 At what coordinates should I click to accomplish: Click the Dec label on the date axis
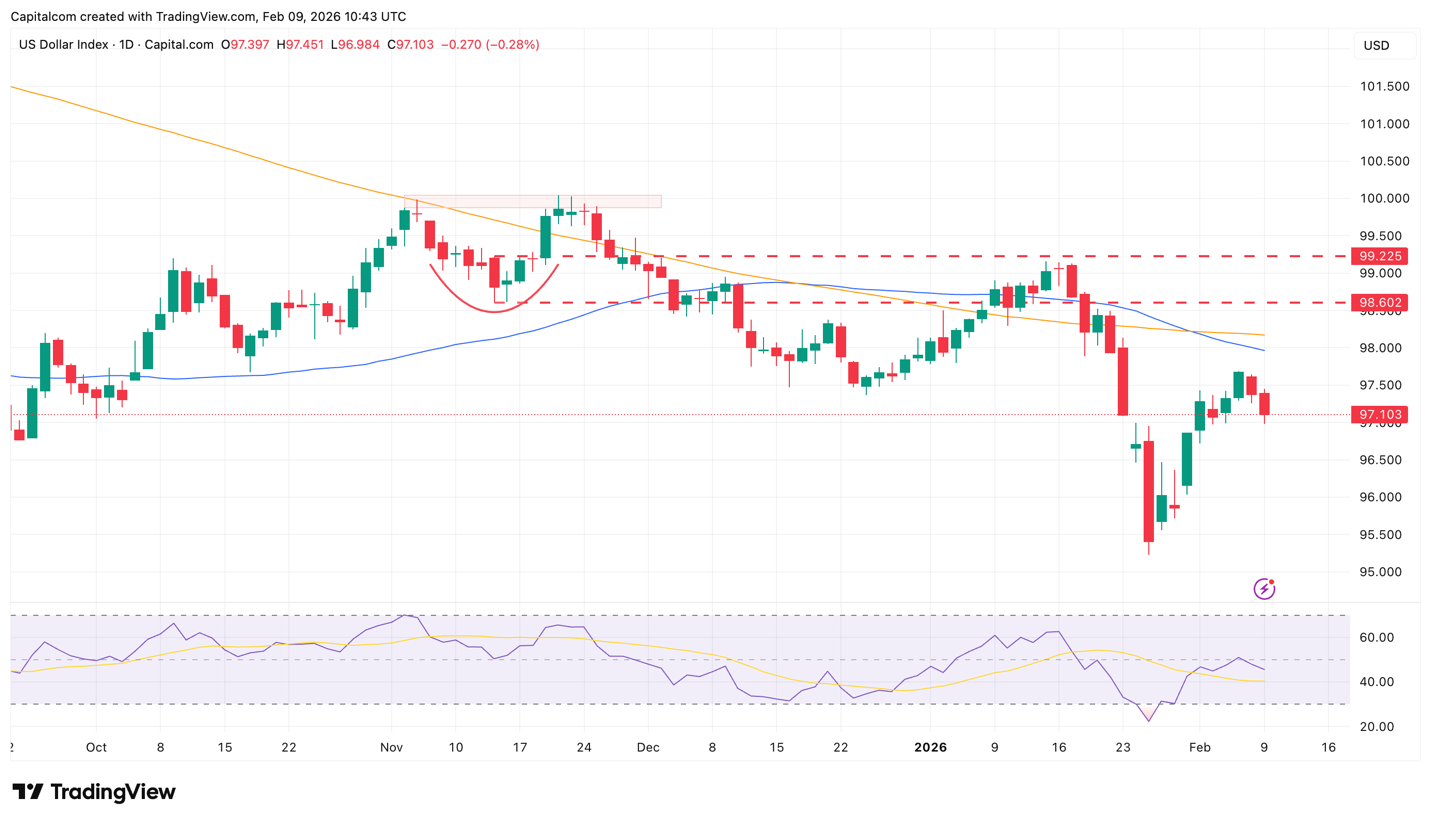pyautogui.click(x=648, y=747)
